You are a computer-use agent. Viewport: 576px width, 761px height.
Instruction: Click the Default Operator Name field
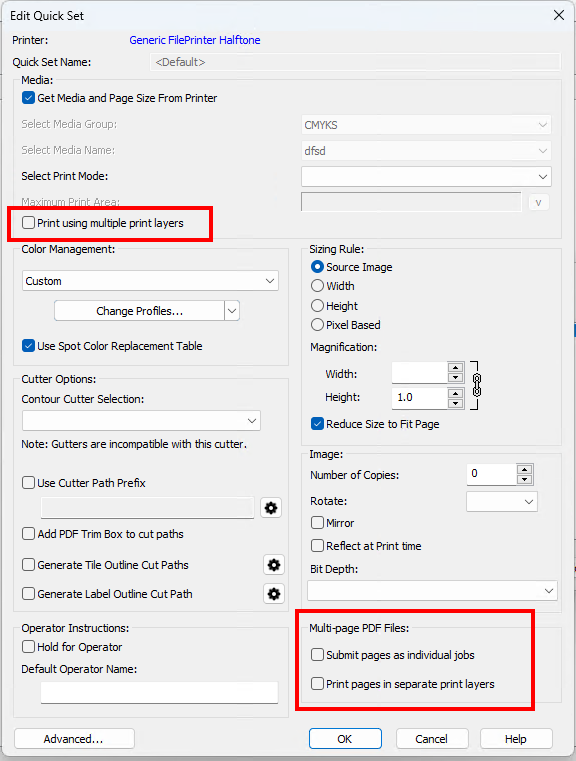[159, 693]
